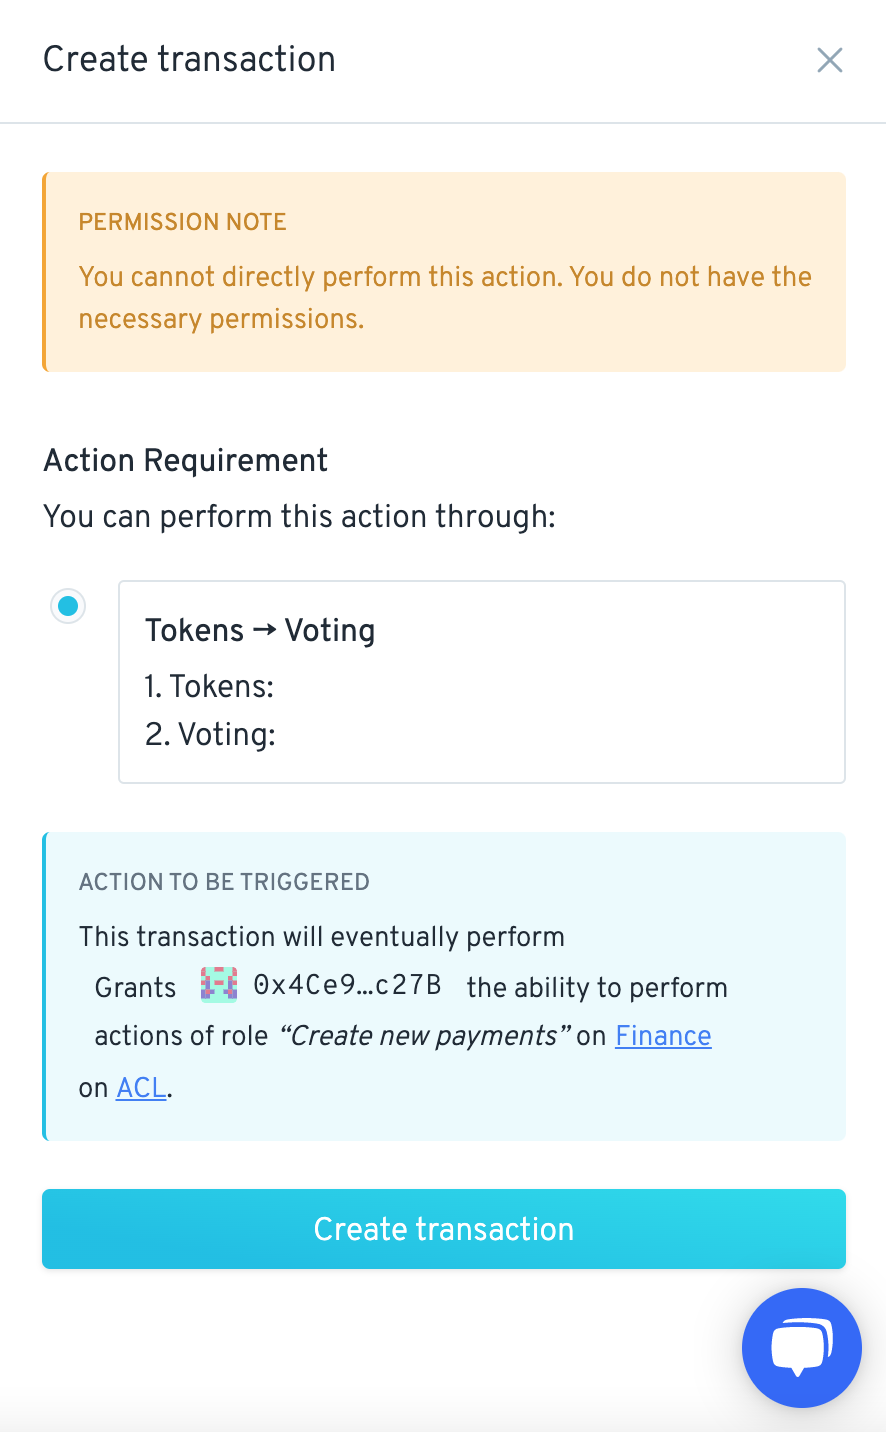Click the ACTION TO BE TRIGGERED label
Viewport: 886px width, 1432px height.
coord(224,882)
